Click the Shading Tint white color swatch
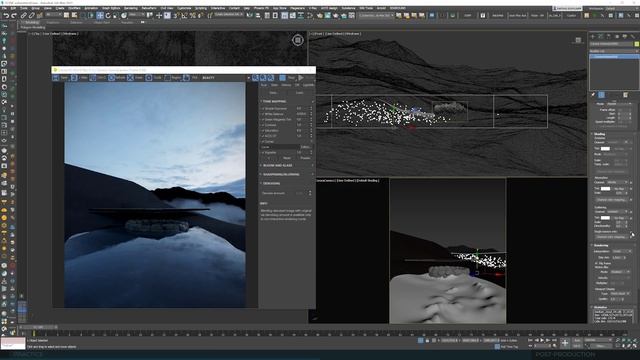 pos(605,149)
